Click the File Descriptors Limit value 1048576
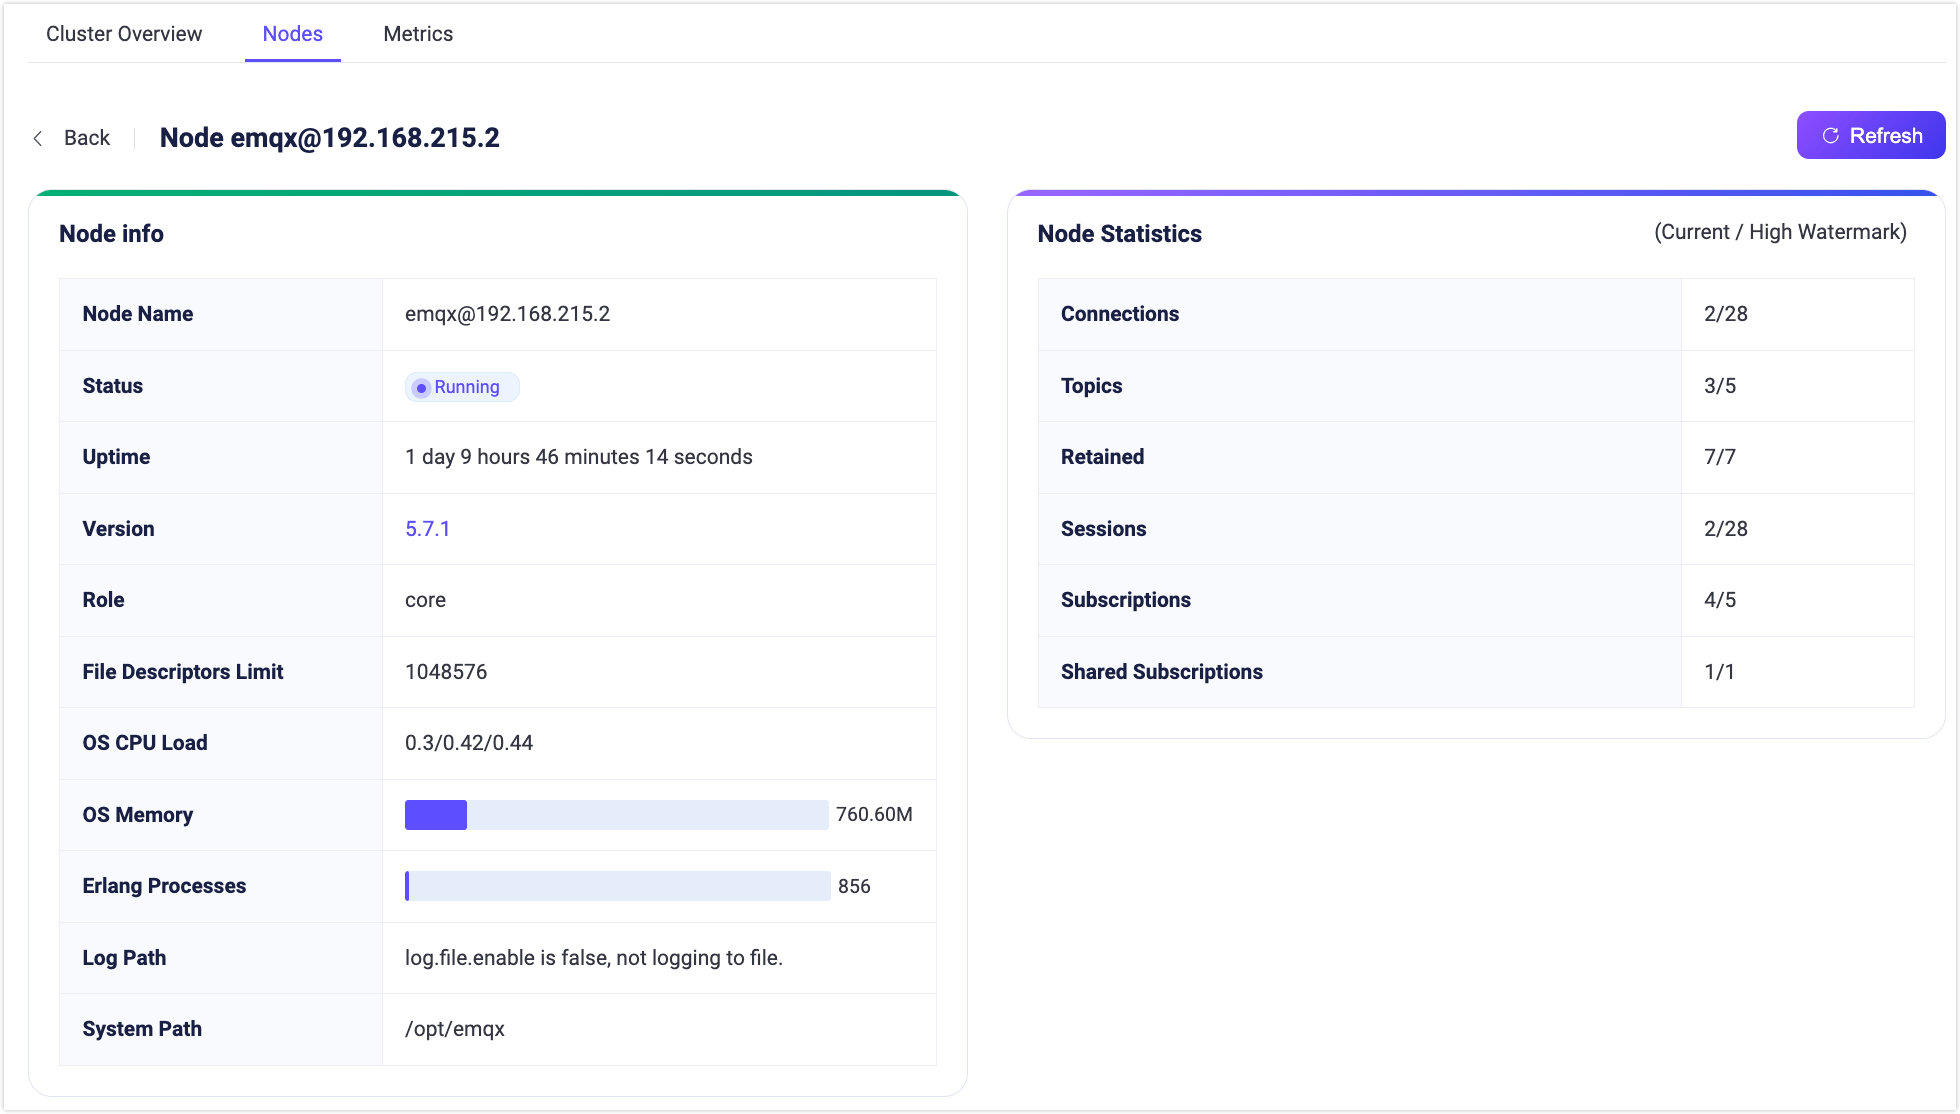 (446, 672)
